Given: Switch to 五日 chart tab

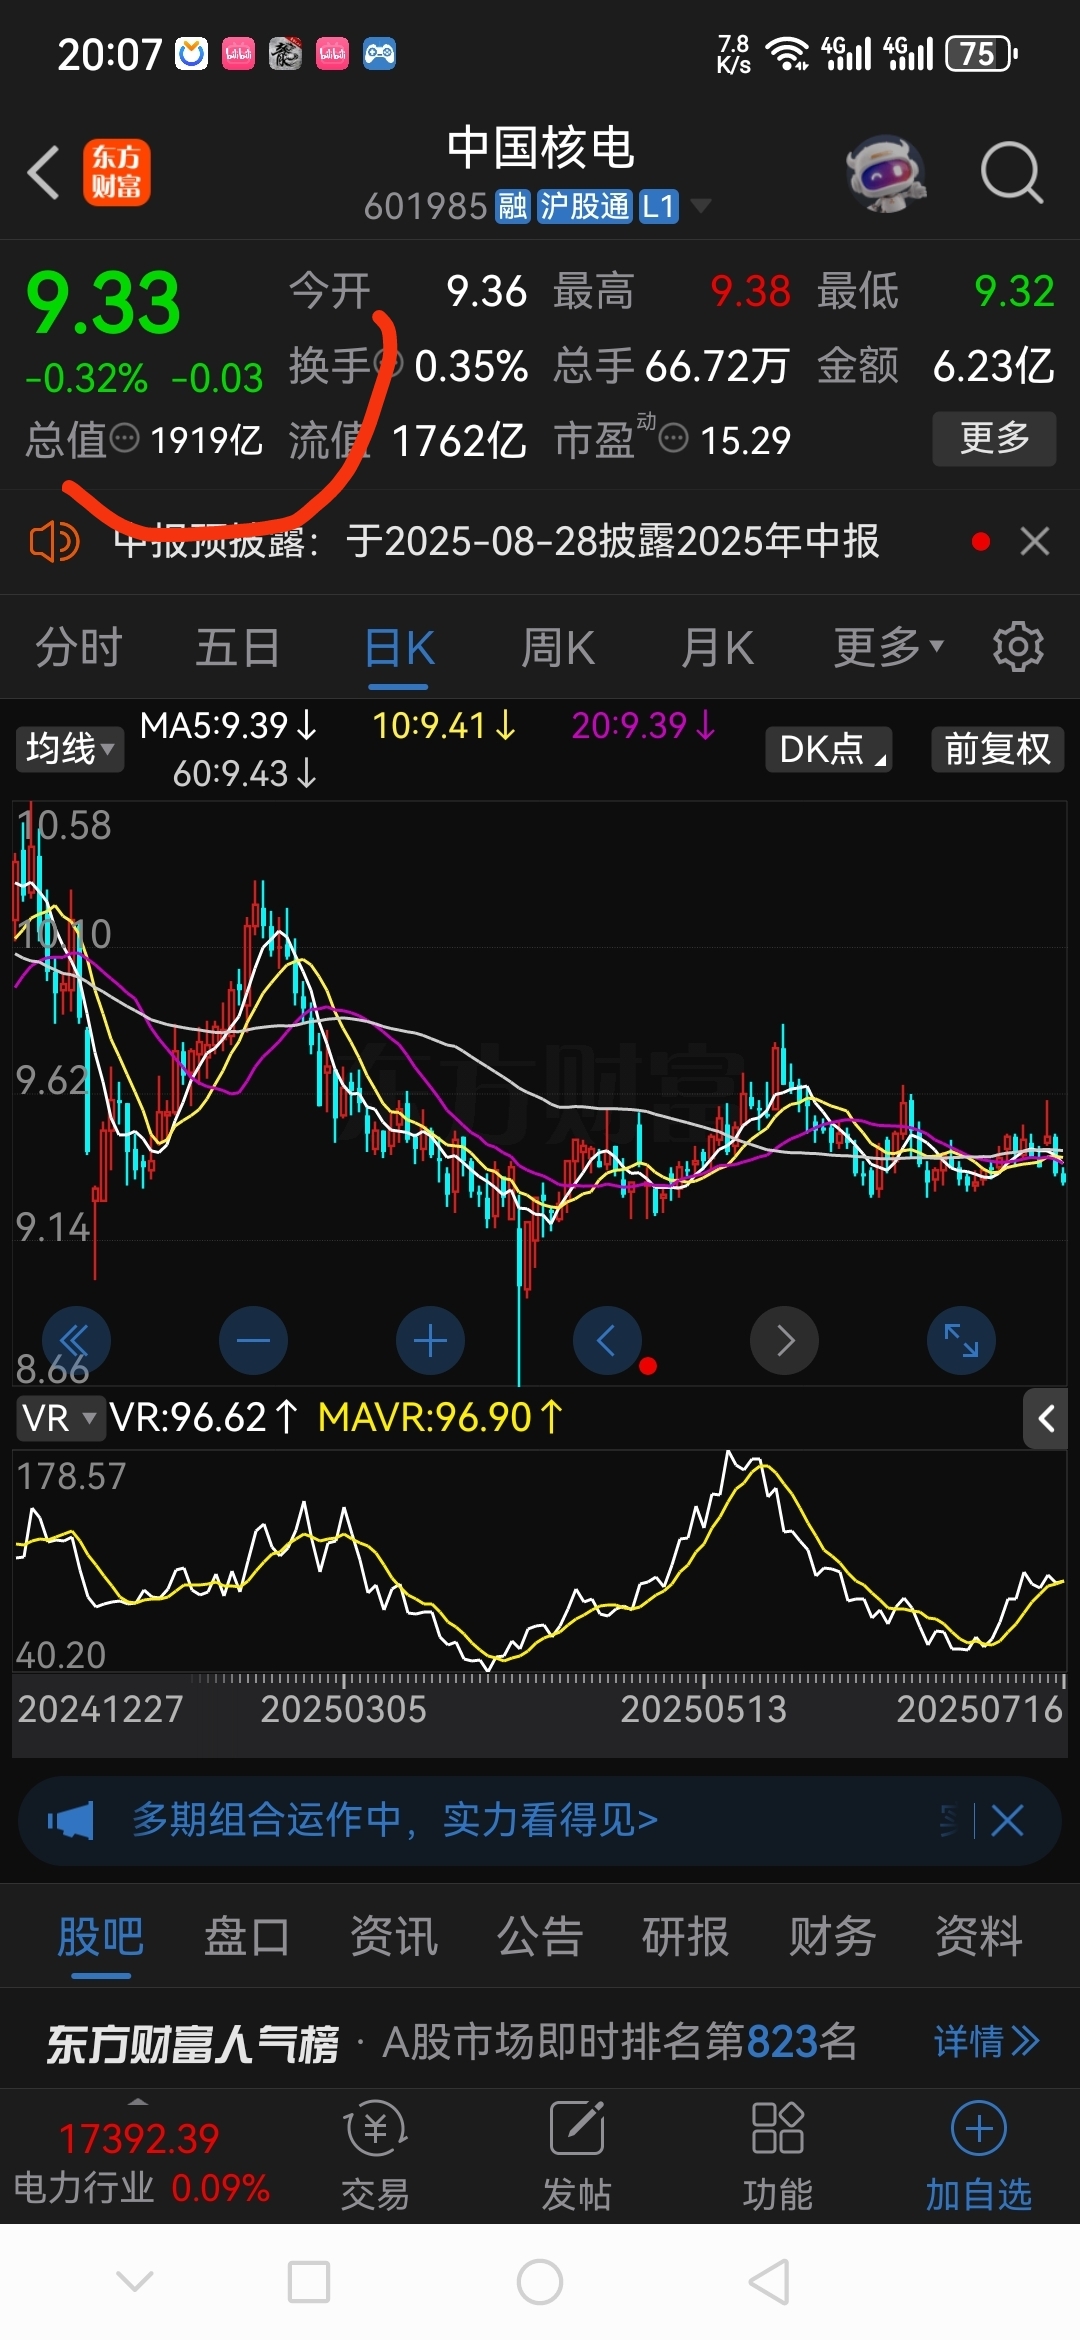Looking at the screenshot, I should click(238, 647).
